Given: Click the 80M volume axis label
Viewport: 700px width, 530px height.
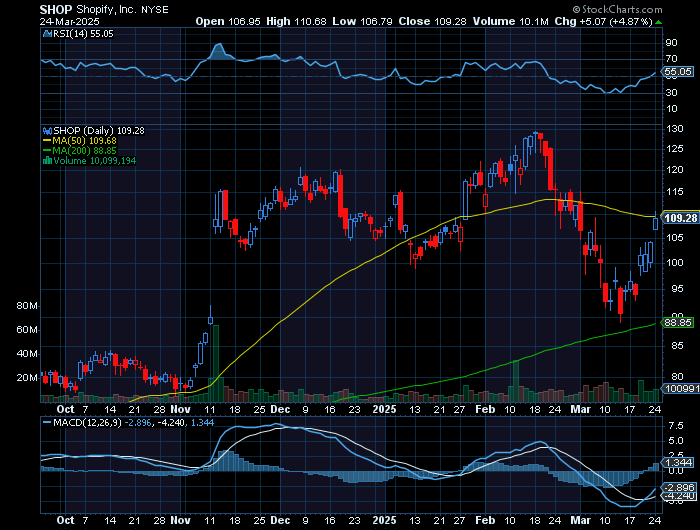Looking at the screenshot, I should tap(27, 306).
